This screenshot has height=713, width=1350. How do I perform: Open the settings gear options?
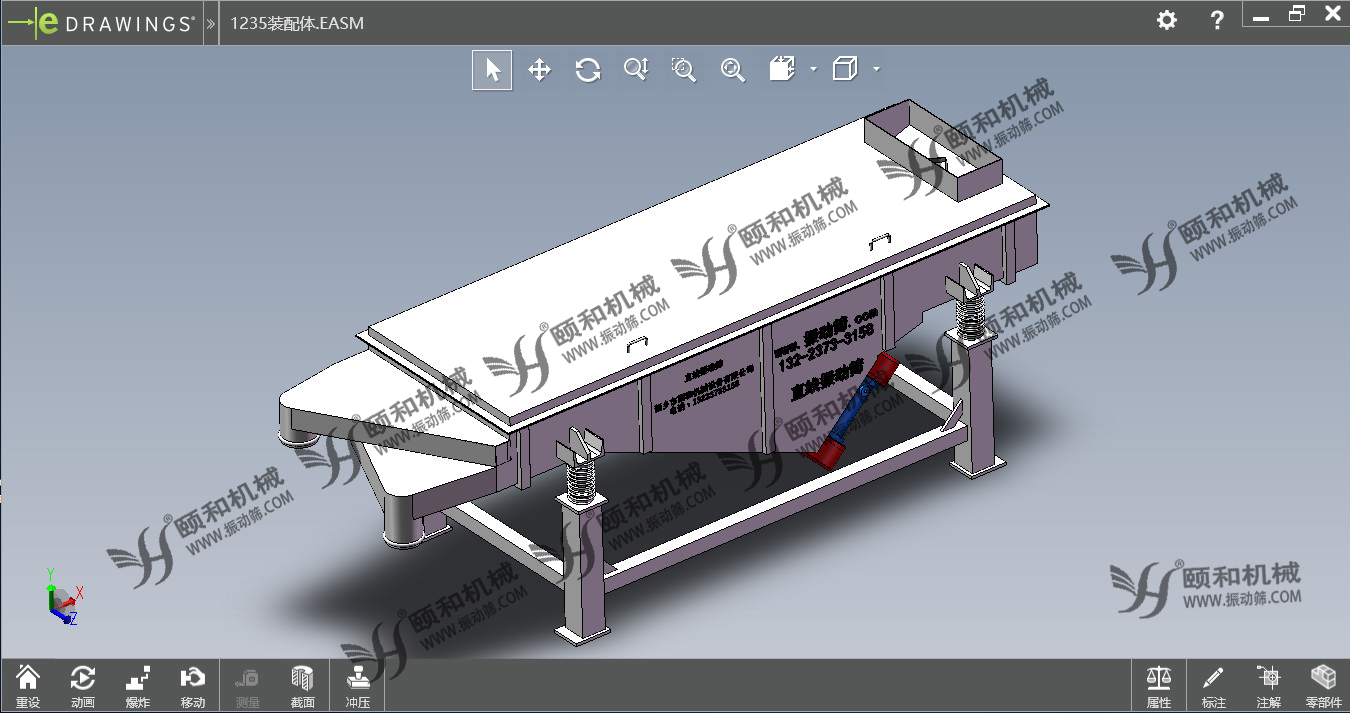(x=1166, y=20)
